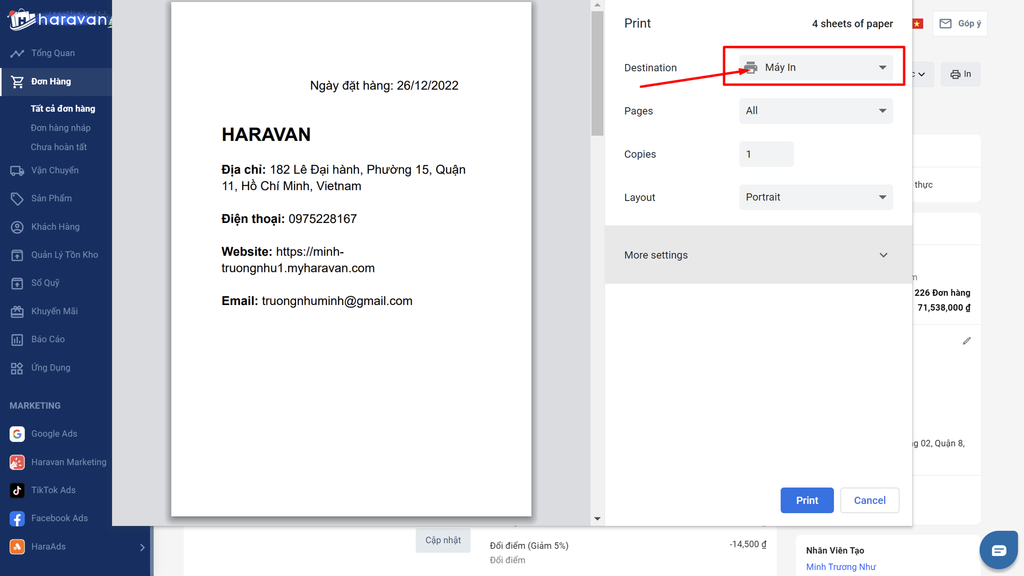Screen dimensions: 1024x576
Task: Click the Khuyến Mãi gift icon
Action: (x=17, y=312)
